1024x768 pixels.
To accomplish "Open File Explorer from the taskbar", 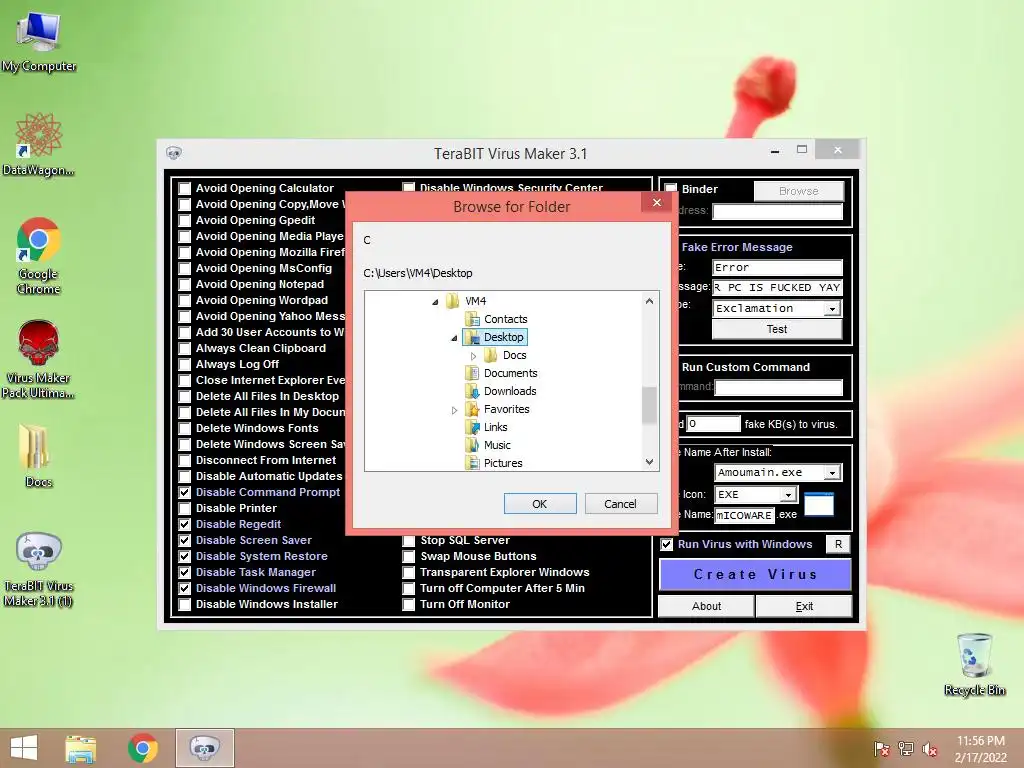I will [x=81, y=748].
